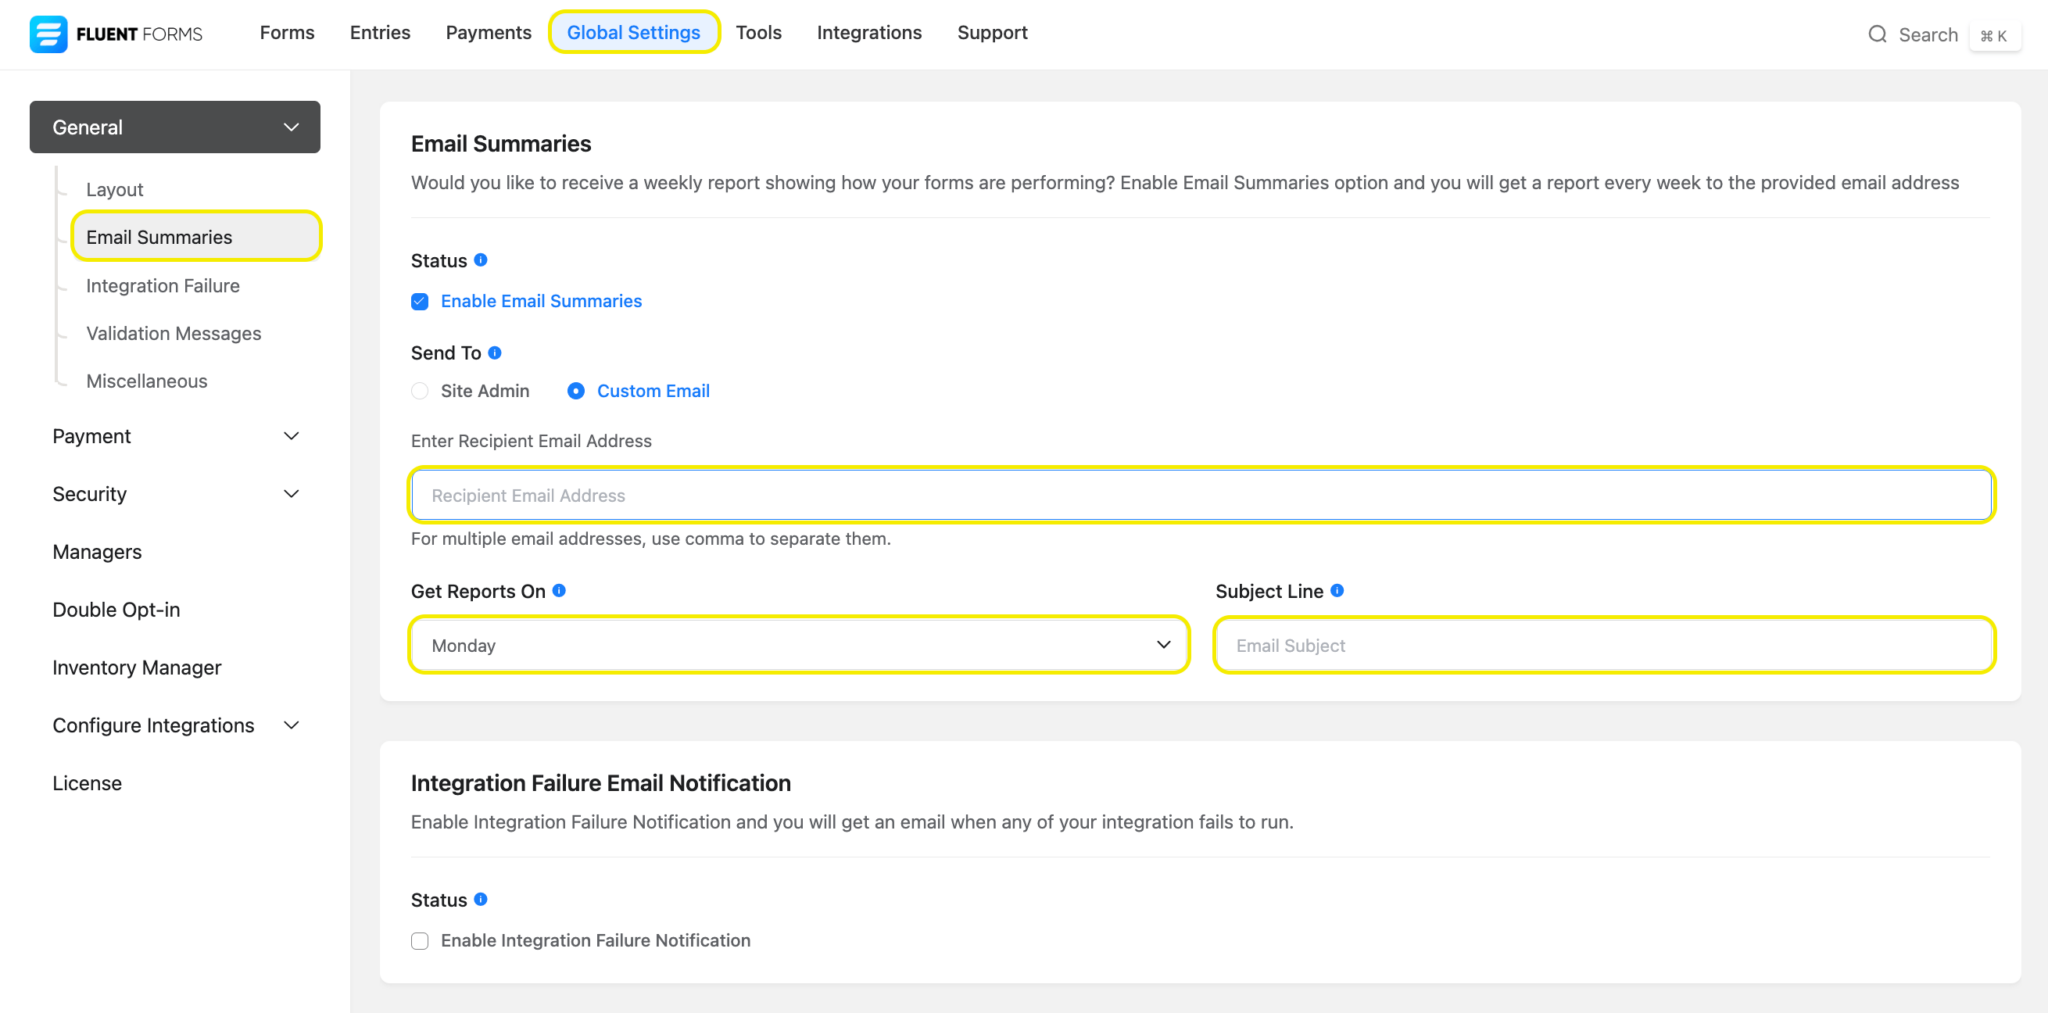This screenshot has height=1013, width=2048.
Task: Collapse the General settings section
Action: [291, 127]
